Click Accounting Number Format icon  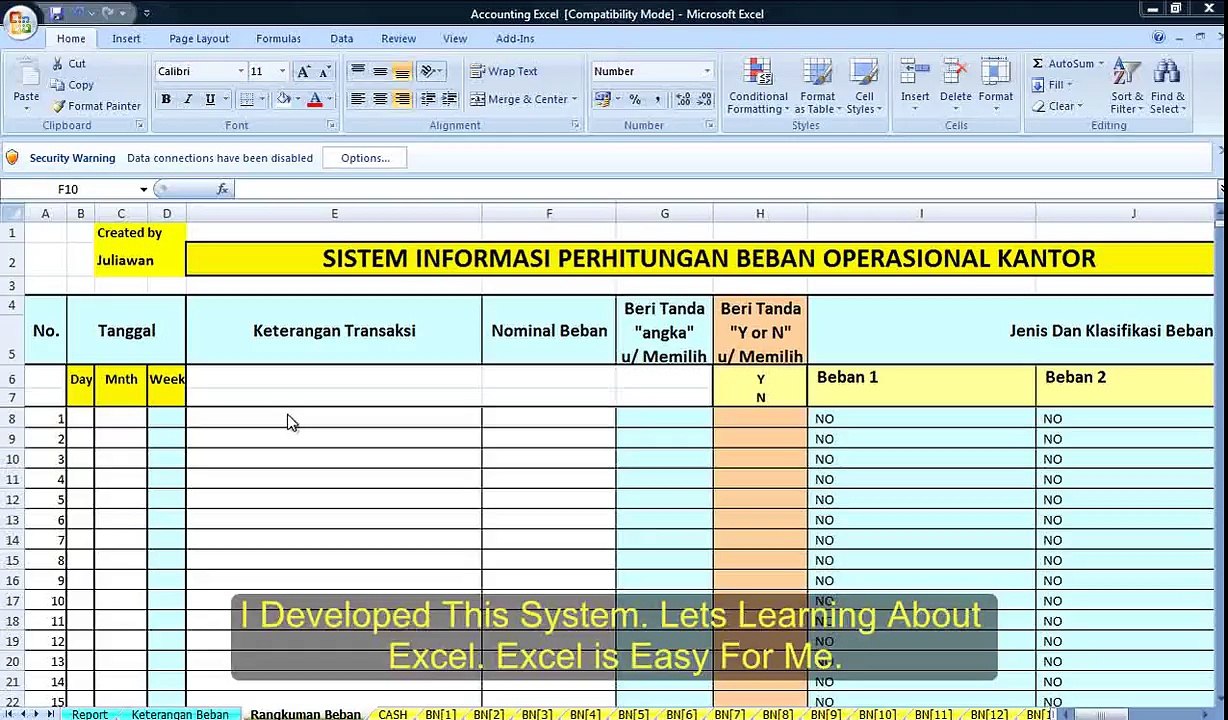601,99
